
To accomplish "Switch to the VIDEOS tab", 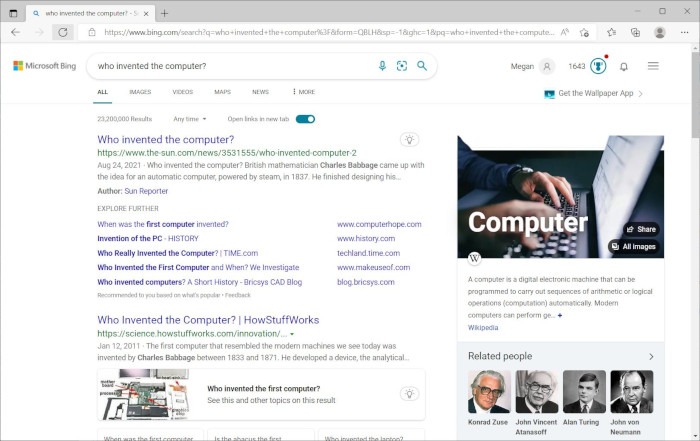I will click(x=183, y=92).
